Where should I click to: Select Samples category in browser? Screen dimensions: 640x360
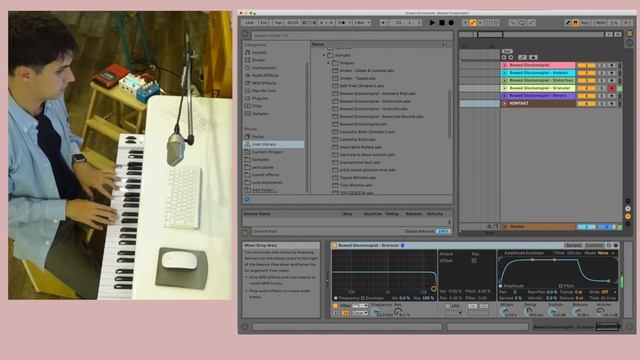coord(260,113)
